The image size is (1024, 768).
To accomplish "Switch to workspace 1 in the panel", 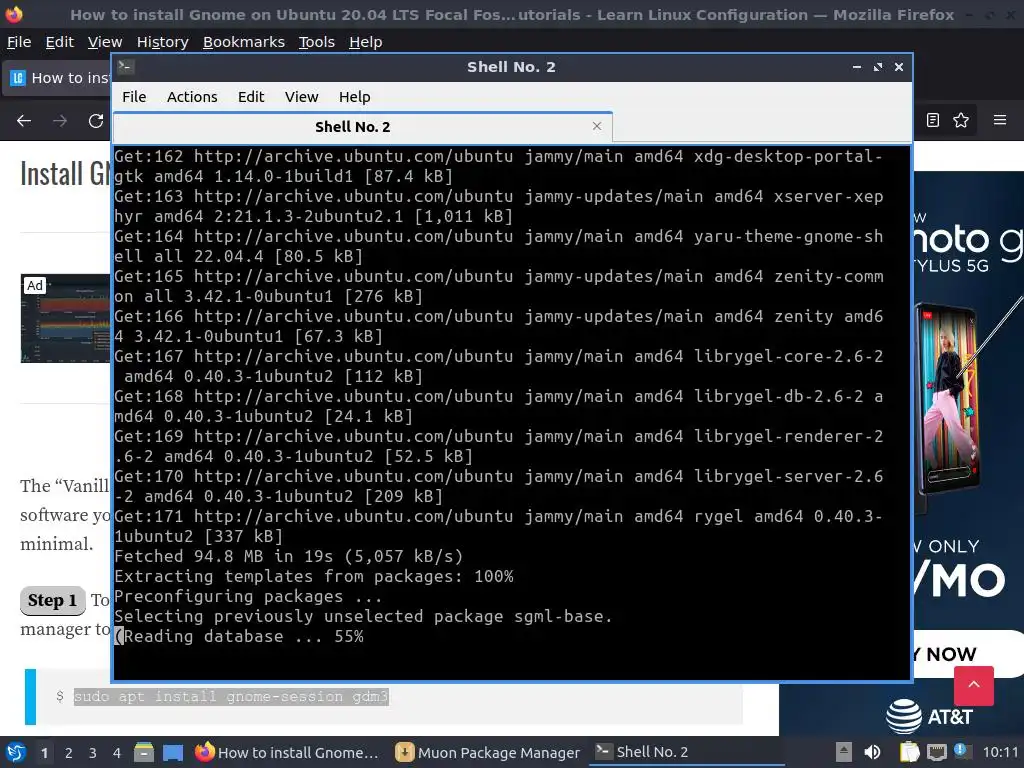I will coord(44,753).
